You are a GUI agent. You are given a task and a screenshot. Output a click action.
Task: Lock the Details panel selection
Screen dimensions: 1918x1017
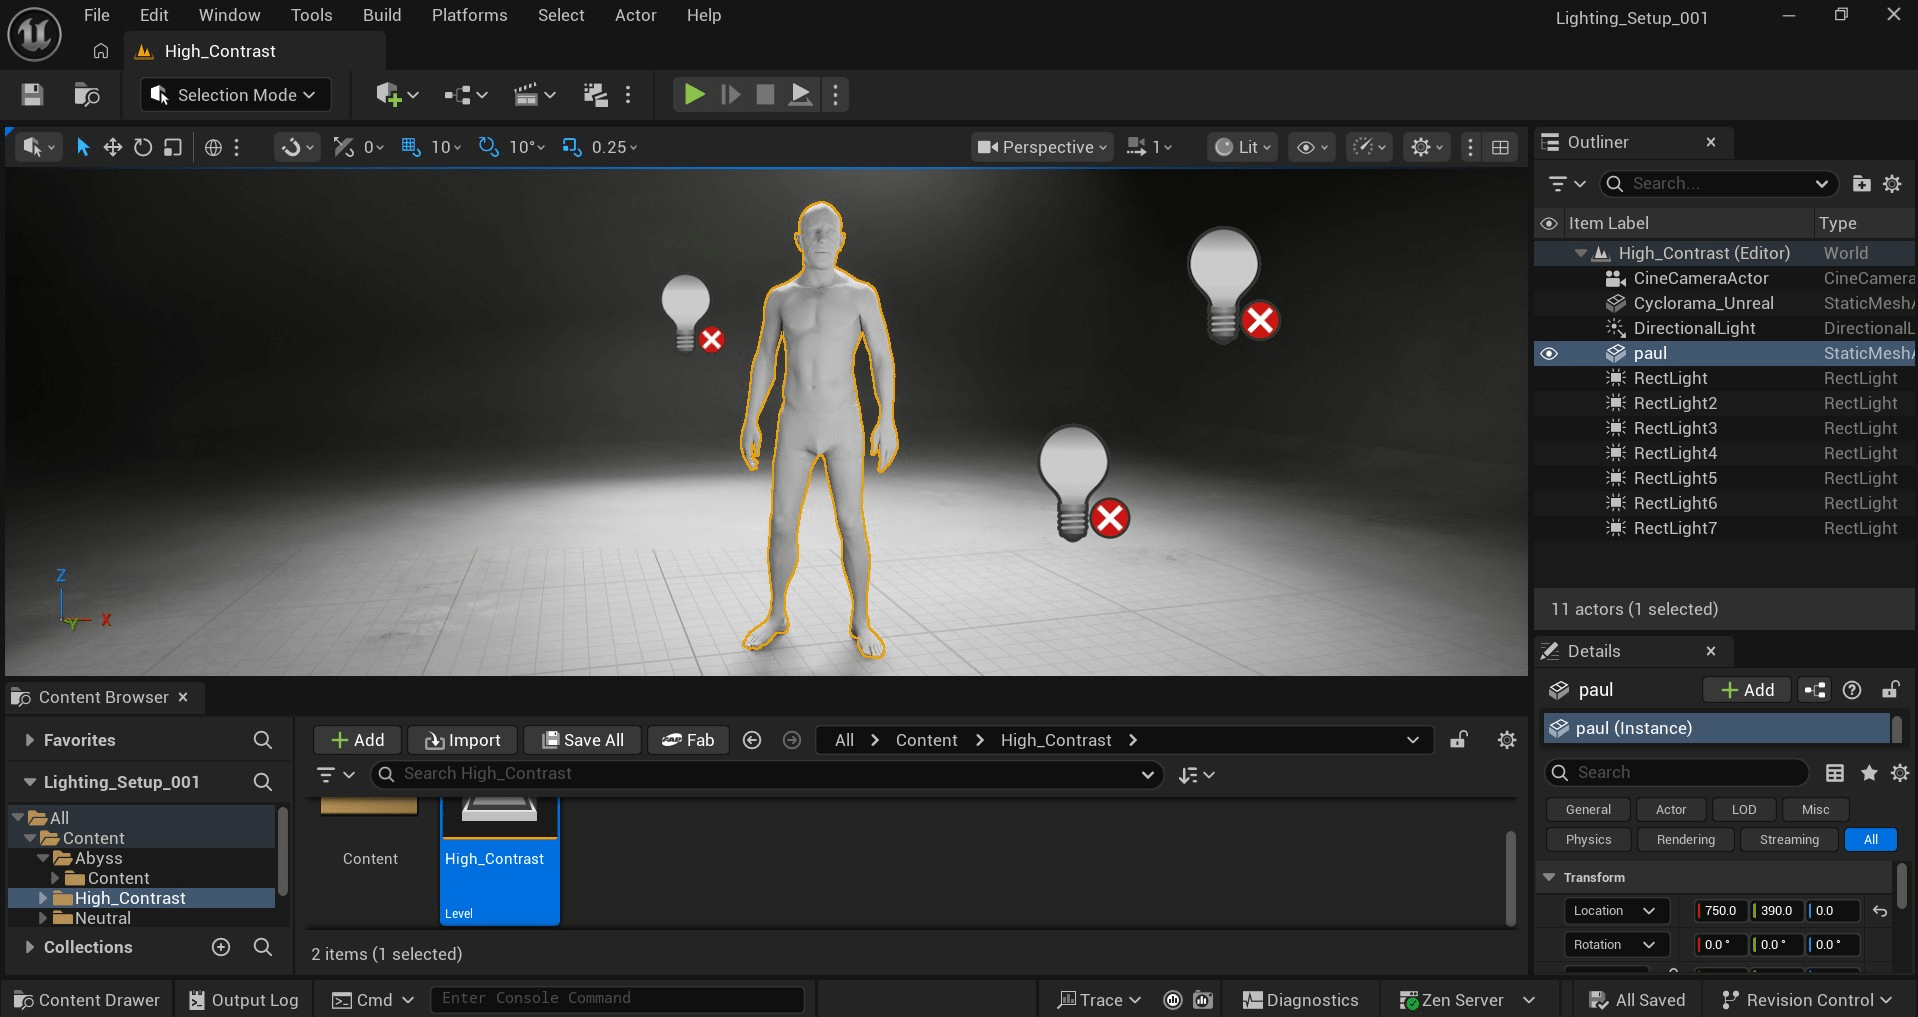click(x=1890, y=690)
